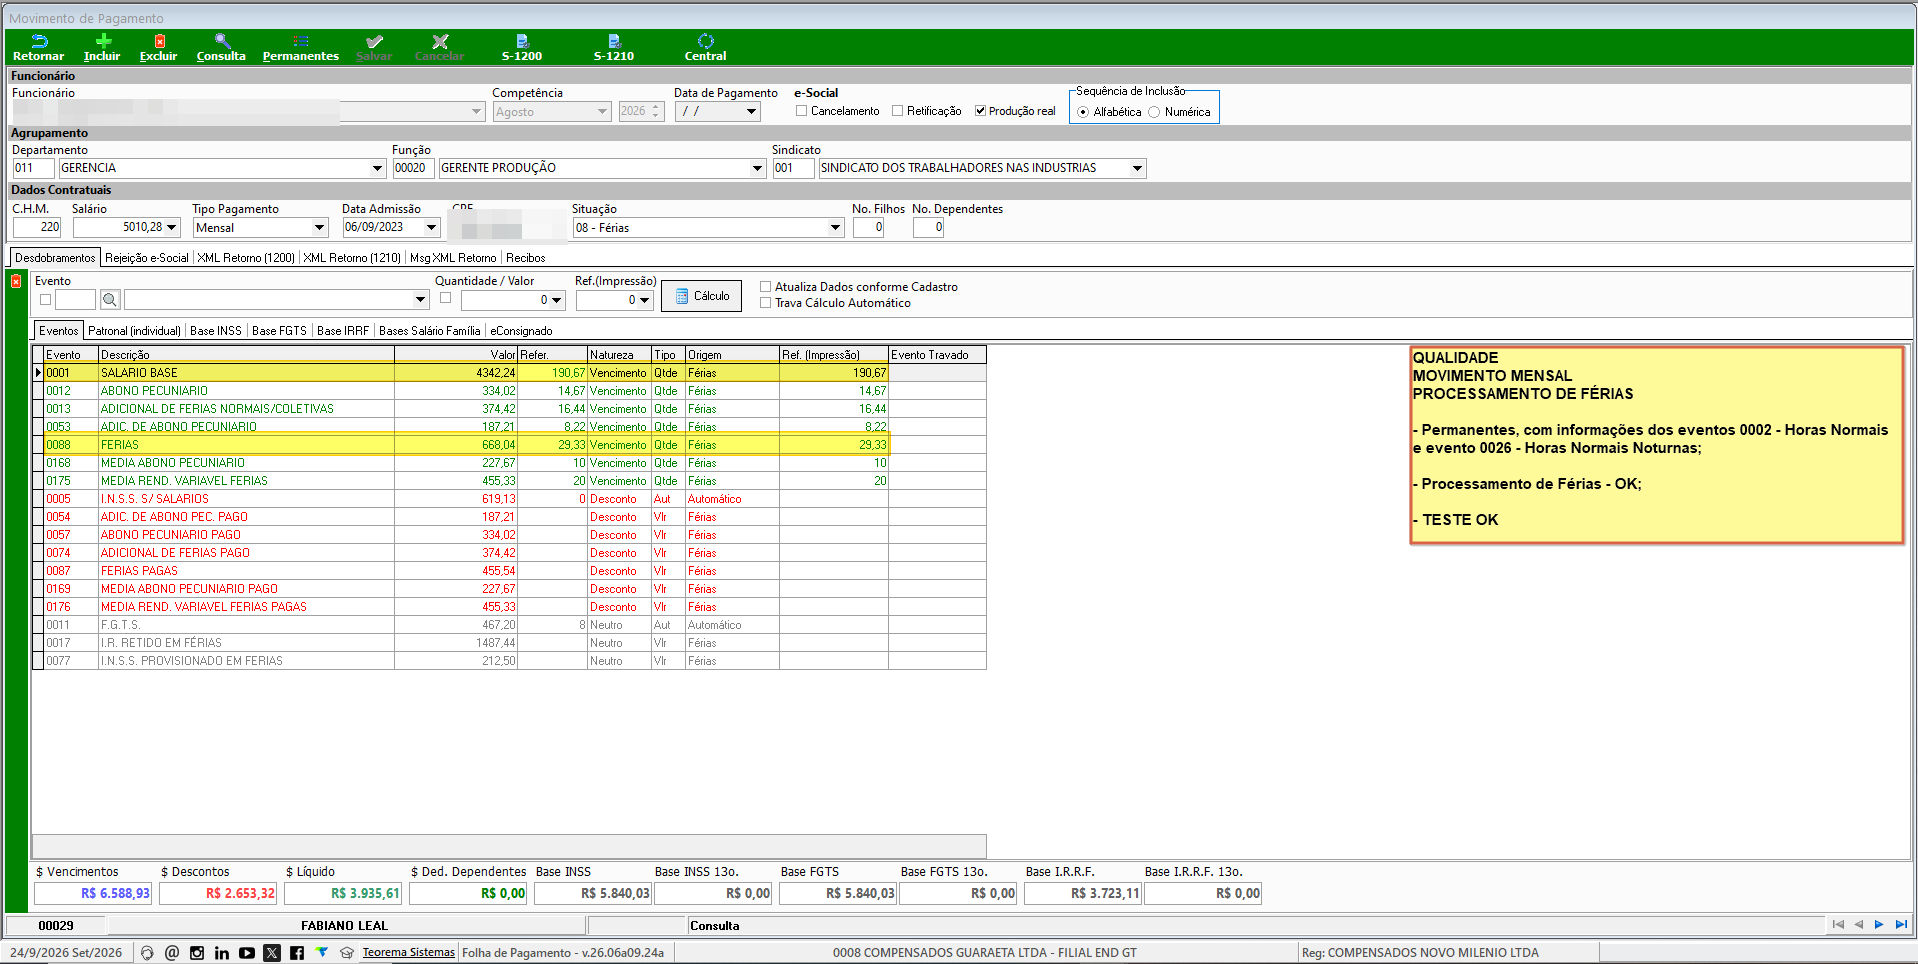
Task: Open the YouTube icon in status bar
Action: (247, 953)
